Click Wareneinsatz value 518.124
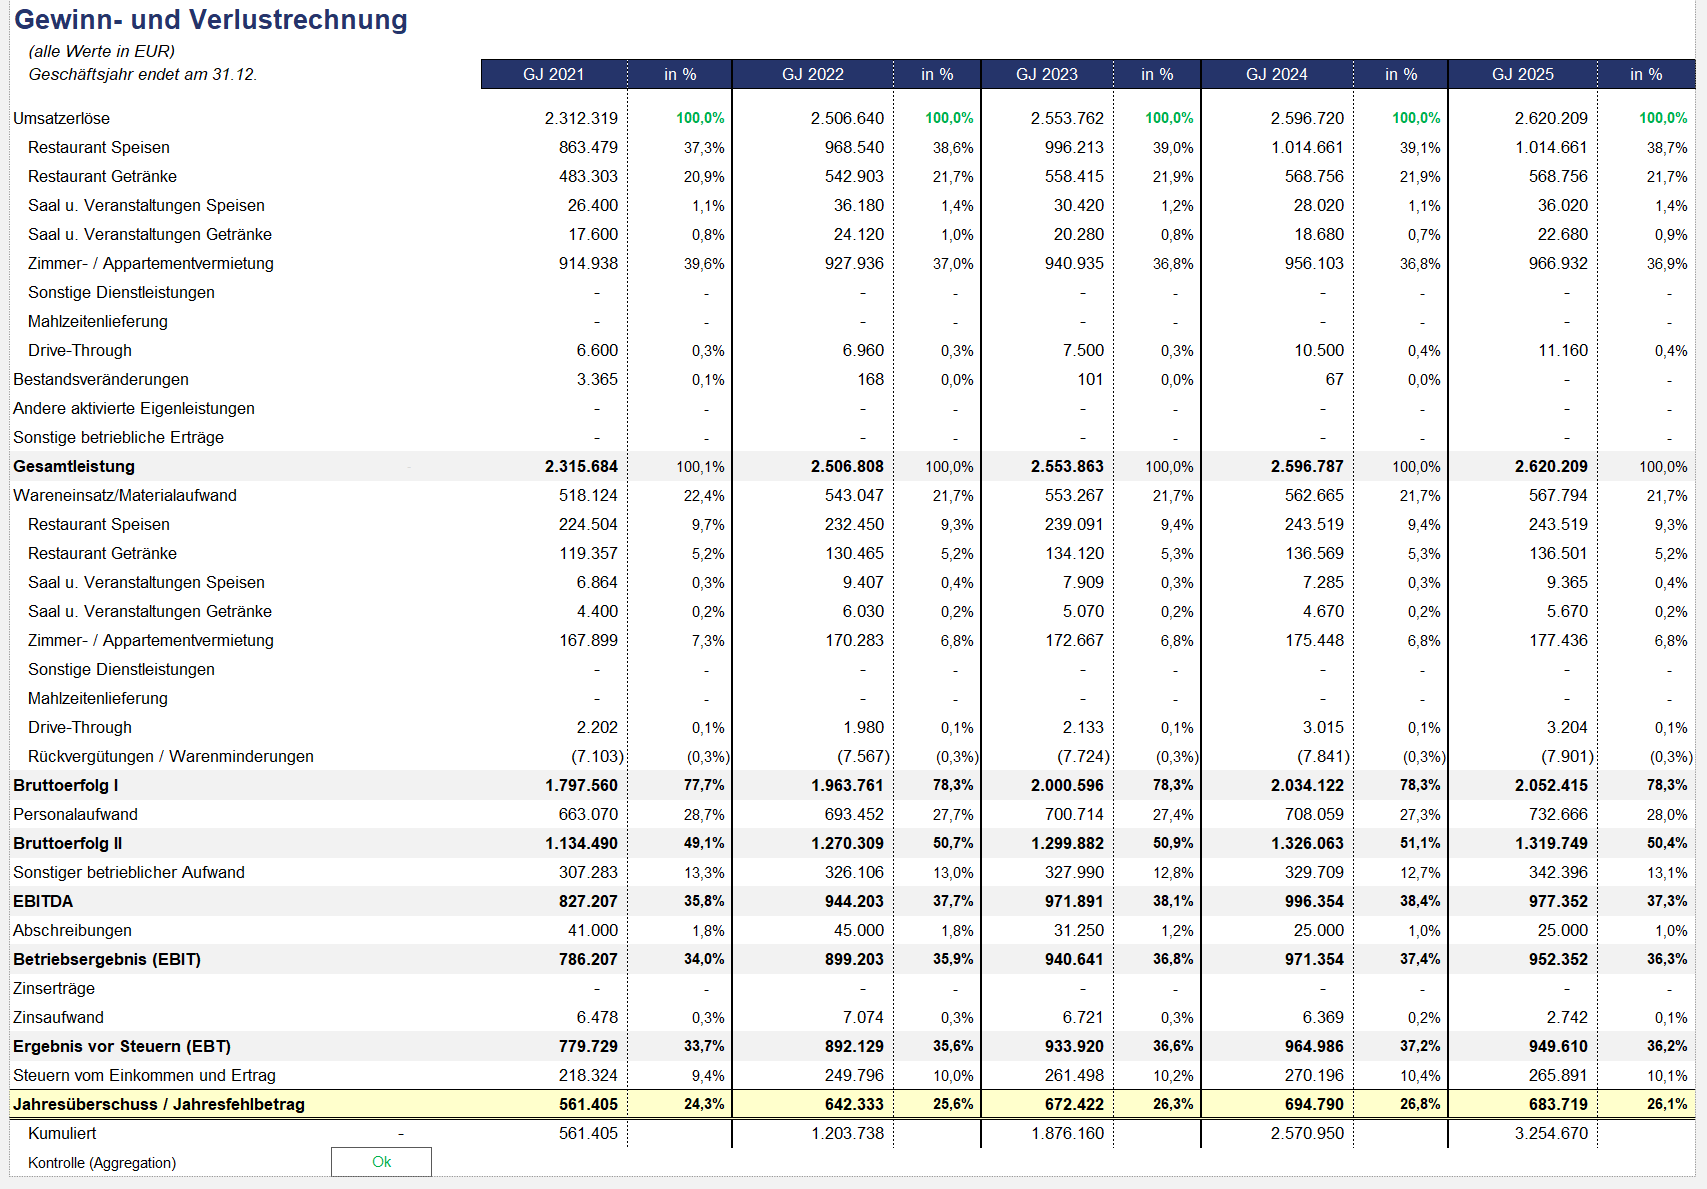This screenshot has width=1707, height=1189. tap(588, 495)
